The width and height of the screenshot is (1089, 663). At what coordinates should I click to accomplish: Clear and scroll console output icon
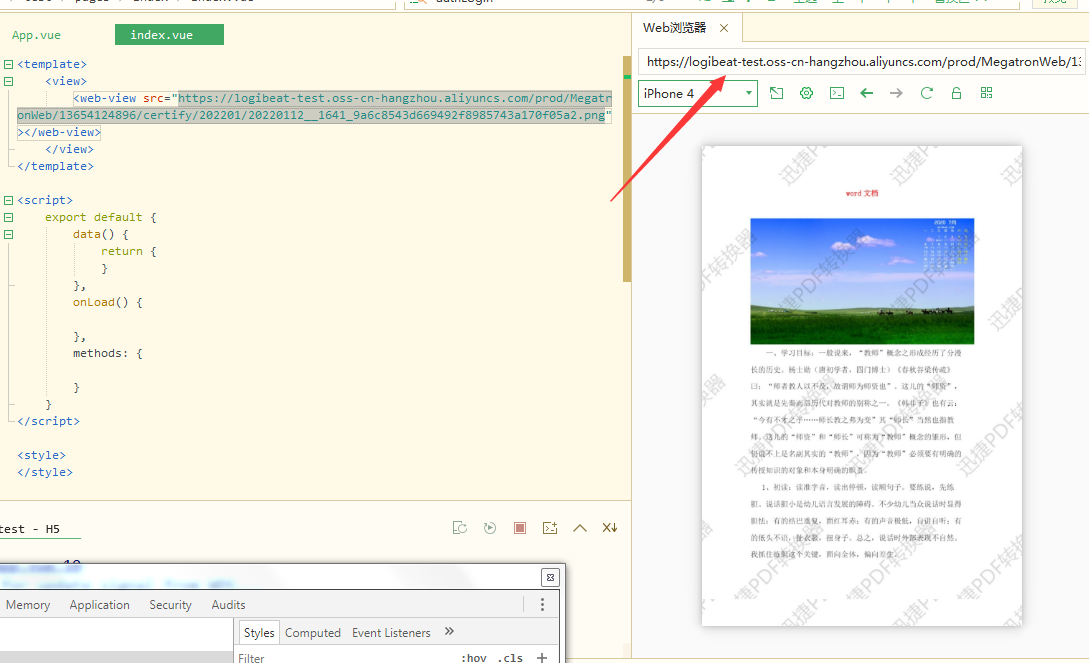click(x=610, y=528)
